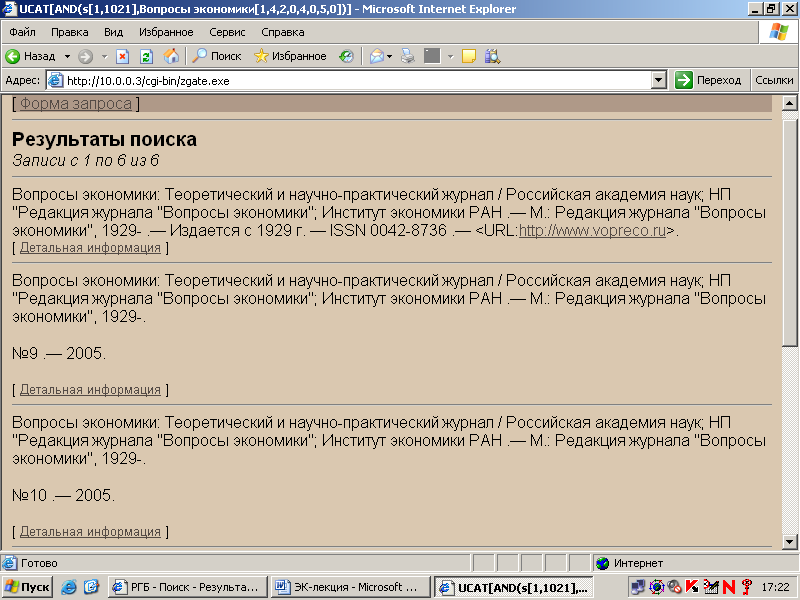Click the round globe tray icon
800x600 pixels.
(x=657, y=587)
